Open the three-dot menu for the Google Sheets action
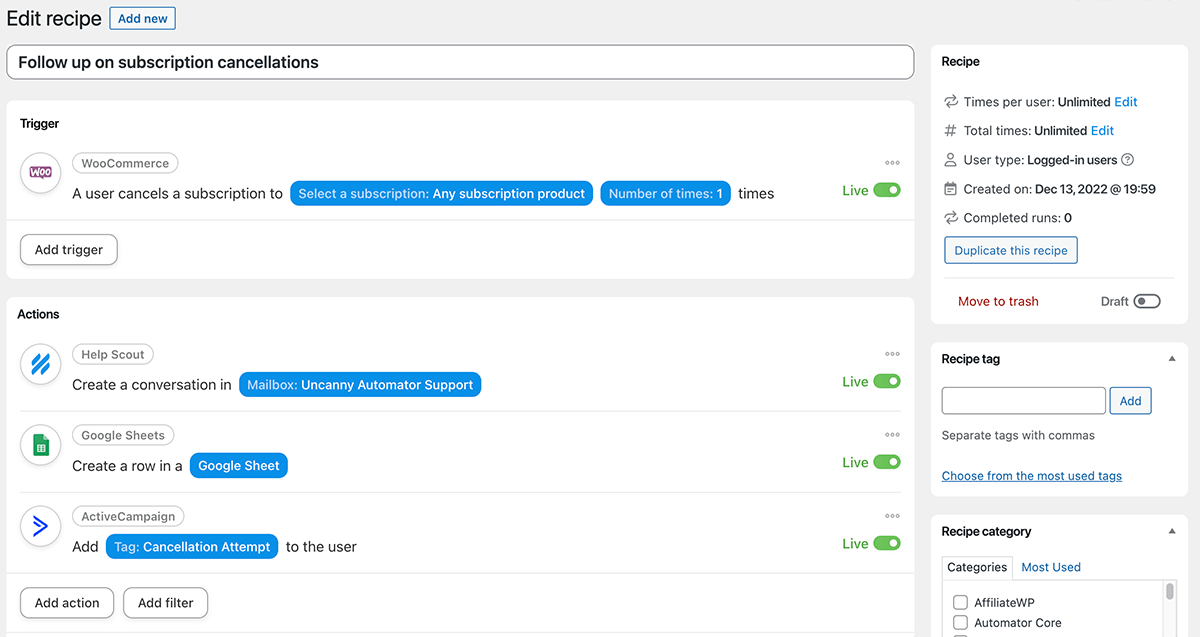 [892, 435]
